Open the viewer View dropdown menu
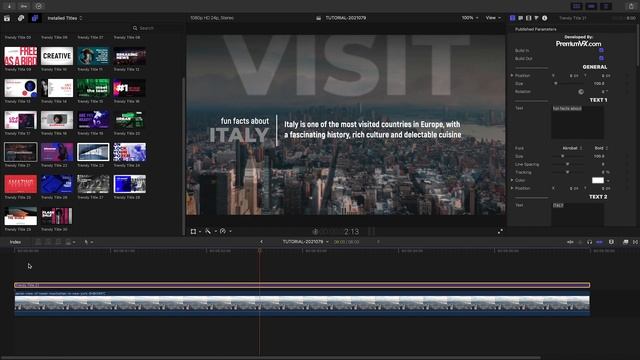 point(493,18)
